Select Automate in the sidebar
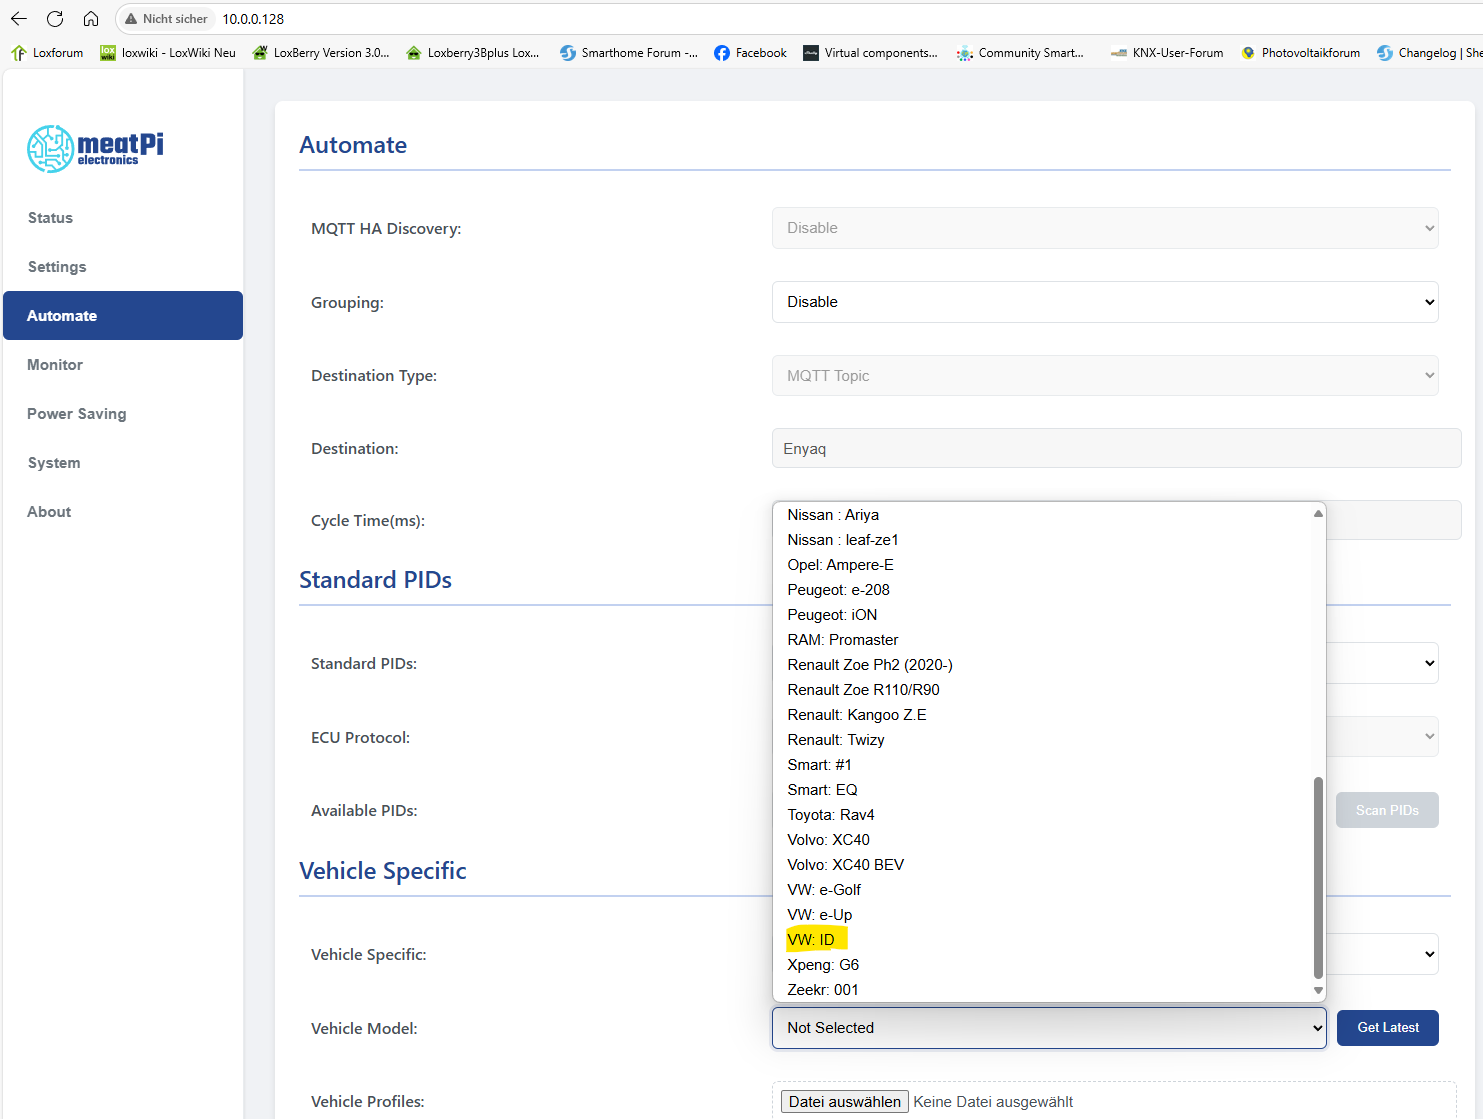The image size is (1483, 1119). (x=123, y=316)
